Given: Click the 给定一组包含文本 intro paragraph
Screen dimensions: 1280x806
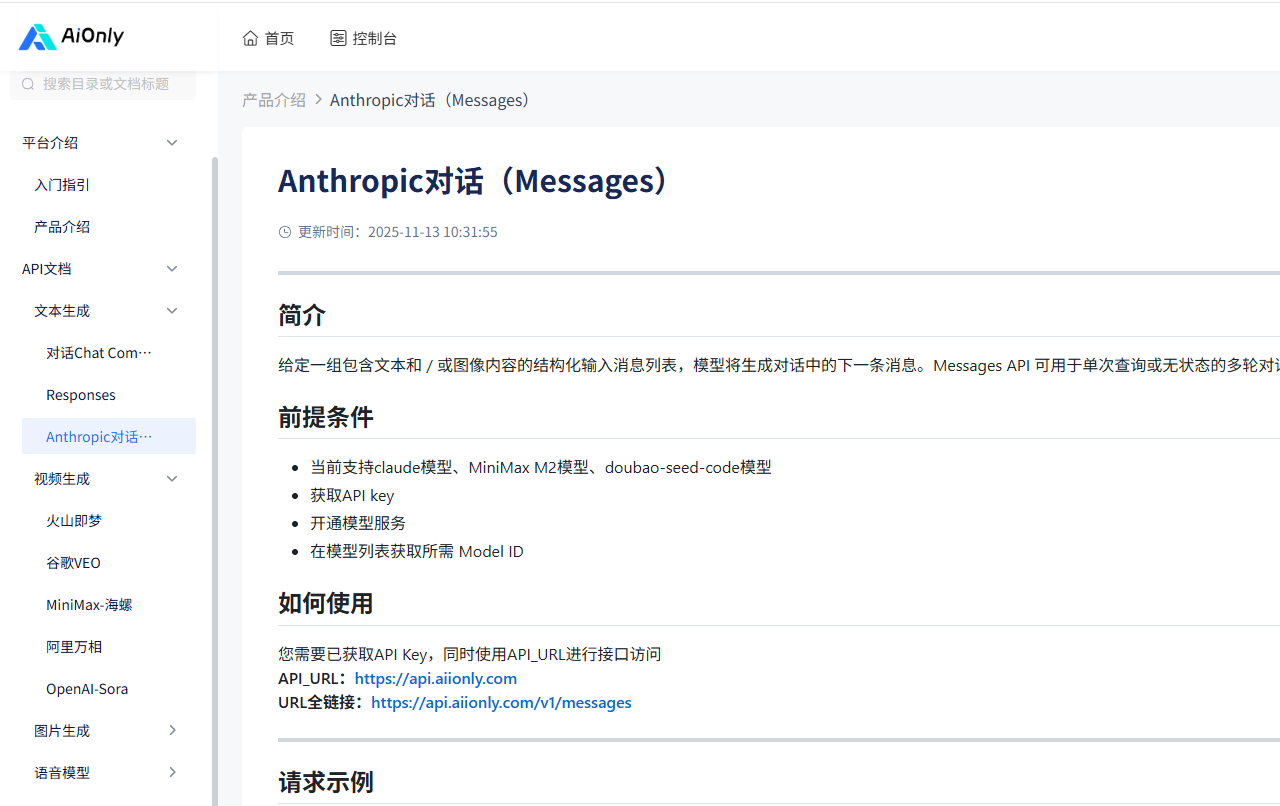Looking at the screenshot, I should click(x=779, y=365).
